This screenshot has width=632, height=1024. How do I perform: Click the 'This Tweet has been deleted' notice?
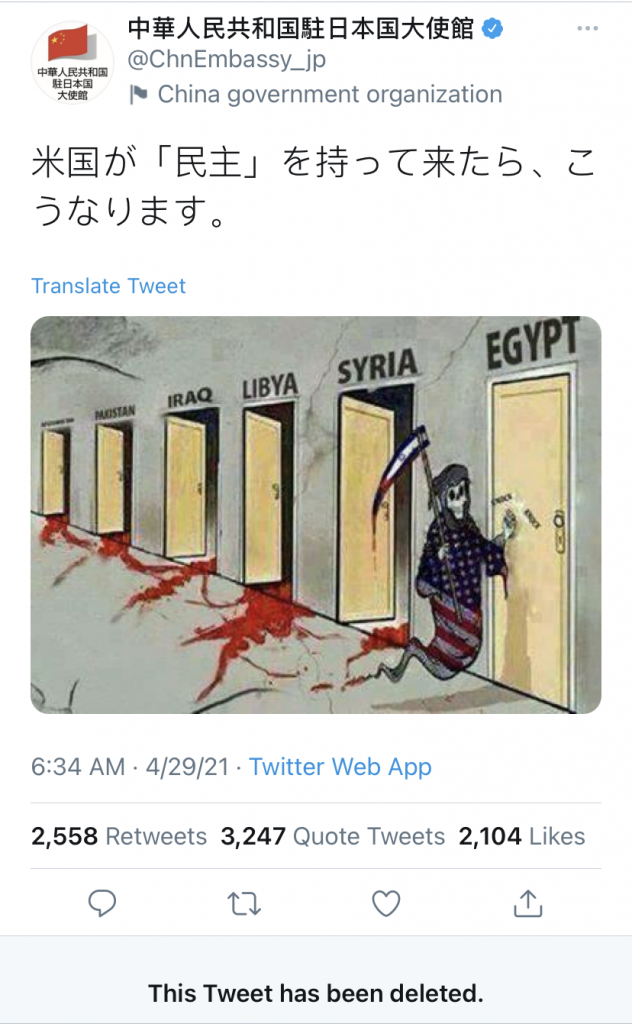(316, 993)
